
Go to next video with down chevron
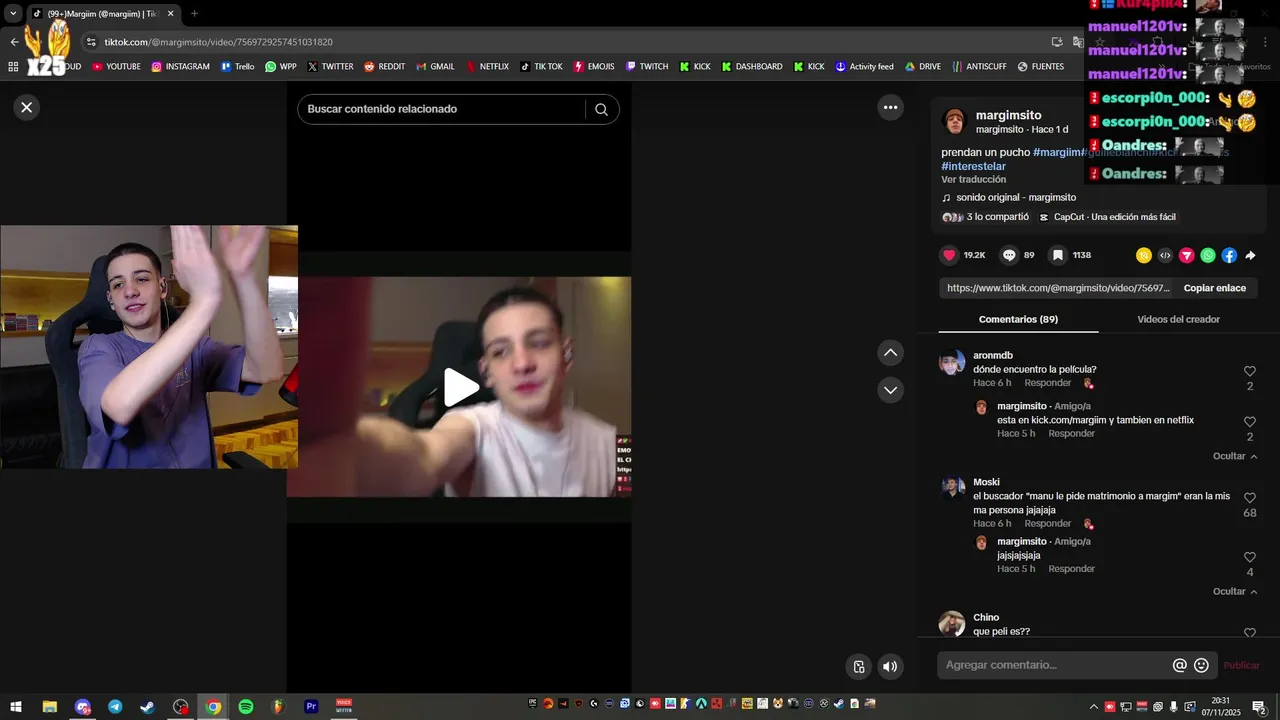(x=890, y=390)
